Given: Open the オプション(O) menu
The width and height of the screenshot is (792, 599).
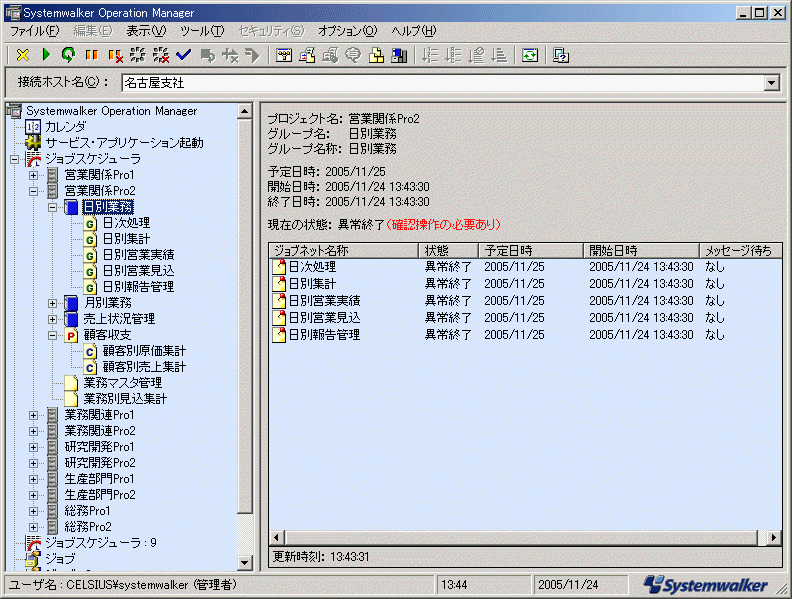Looking at the screenshot, I should (x=348, y=31).
